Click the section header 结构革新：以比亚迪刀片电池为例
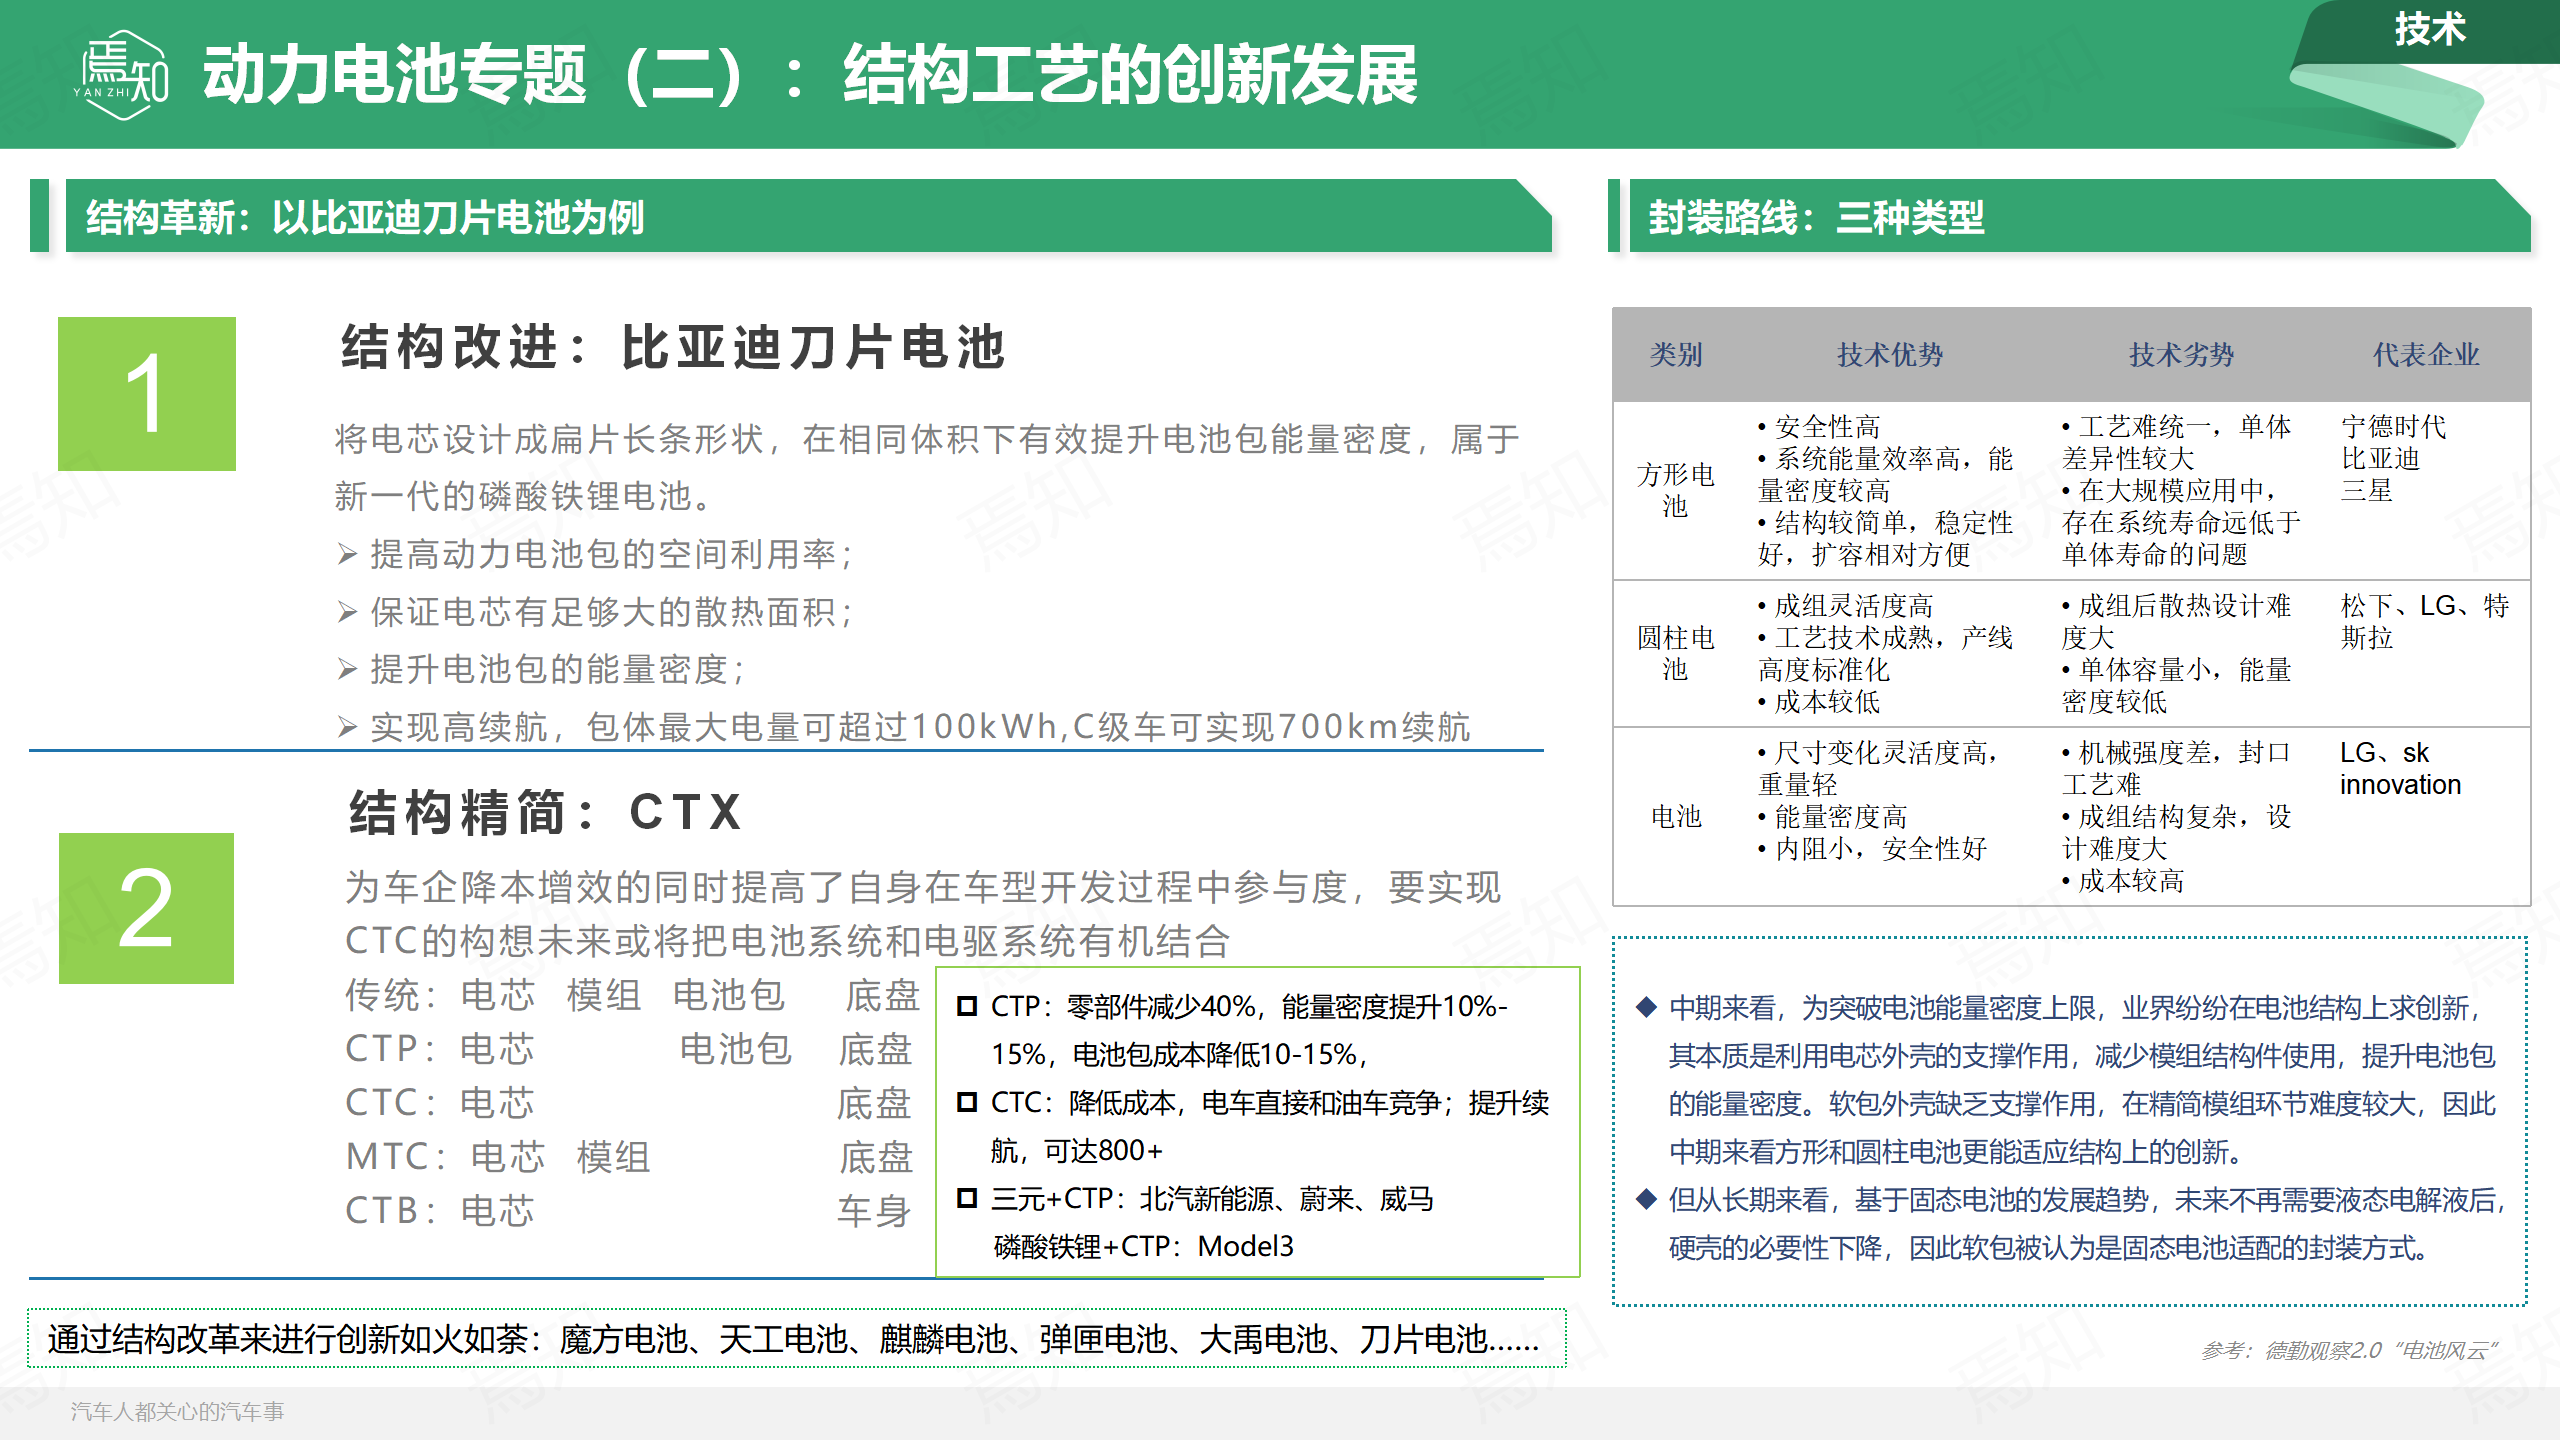Image resolution: width=2560 pixels, height=1440 pixels. [365, 217]
